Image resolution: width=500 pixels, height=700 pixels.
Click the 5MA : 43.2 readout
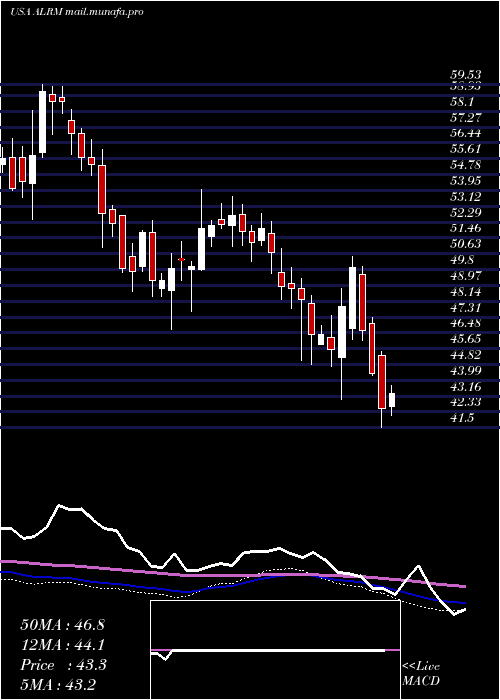click(58, 685)
